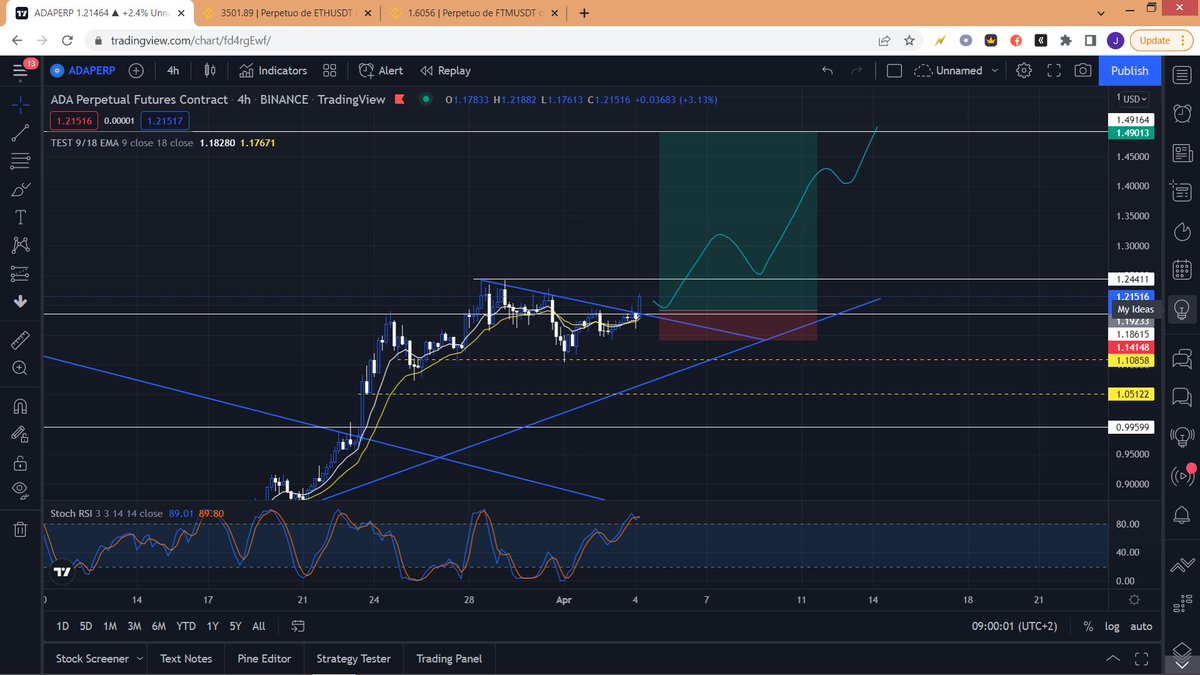Take a chart snapshot with the camera
The image size is (1200, 675).
pyautogui.click(x=1083, y=71)
